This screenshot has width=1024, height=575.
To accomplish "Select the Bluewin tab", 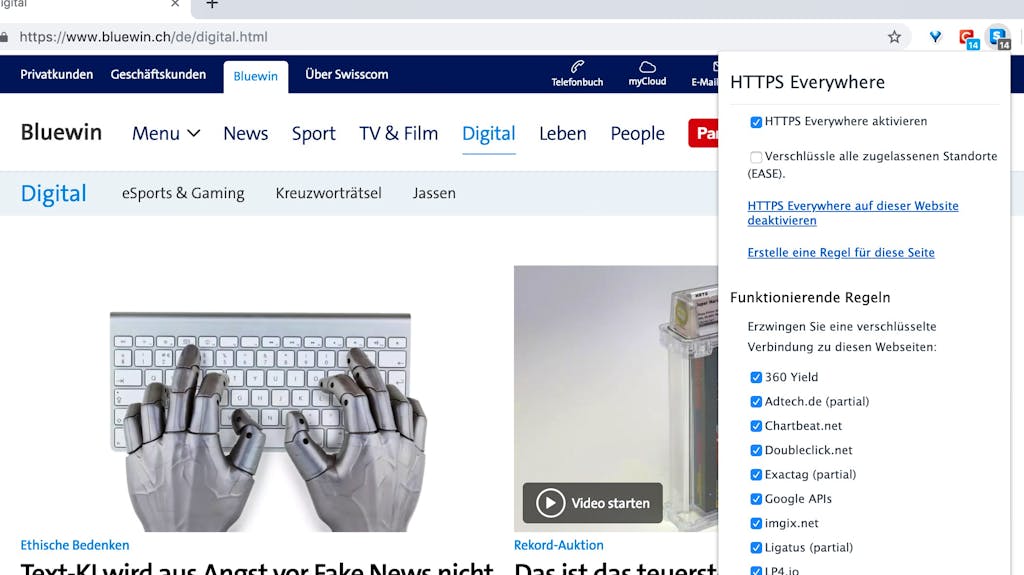I will [x=255, y=76].
